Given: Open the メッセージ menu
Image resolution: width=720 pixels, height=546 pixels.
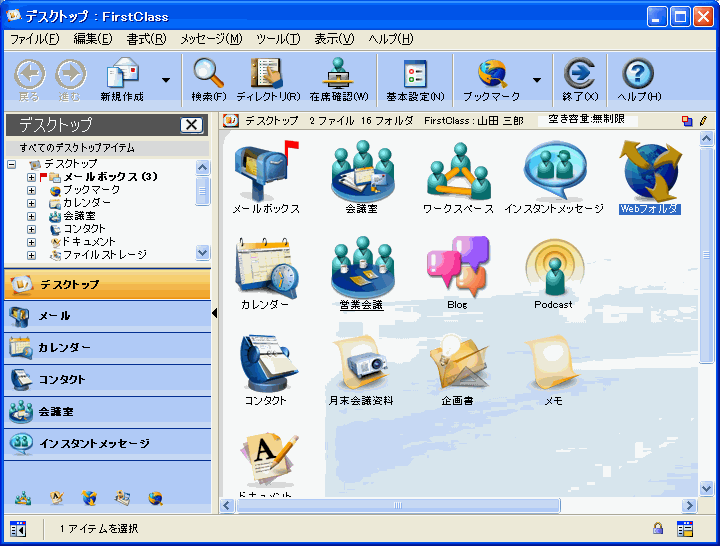Looking at the screenshot, I should coord(210,39).
